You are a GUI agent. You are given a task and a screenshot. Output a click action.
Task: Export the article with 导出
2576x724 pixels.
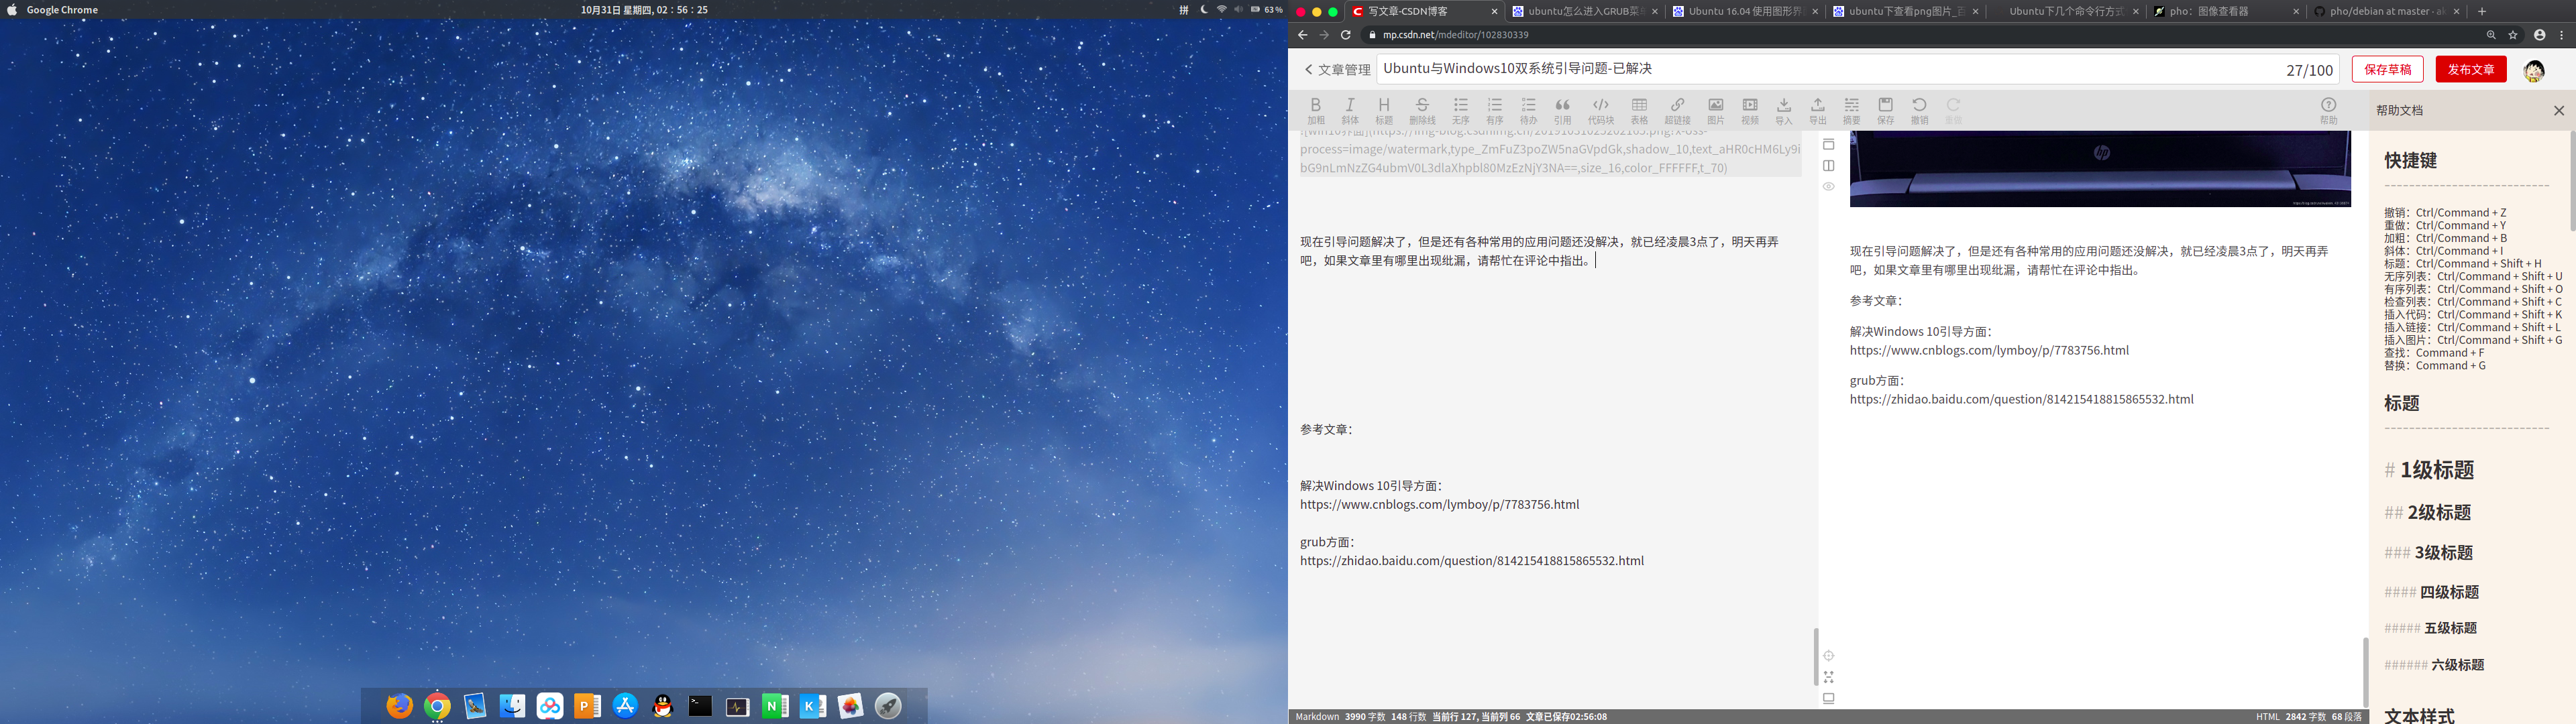point(1818,110)
